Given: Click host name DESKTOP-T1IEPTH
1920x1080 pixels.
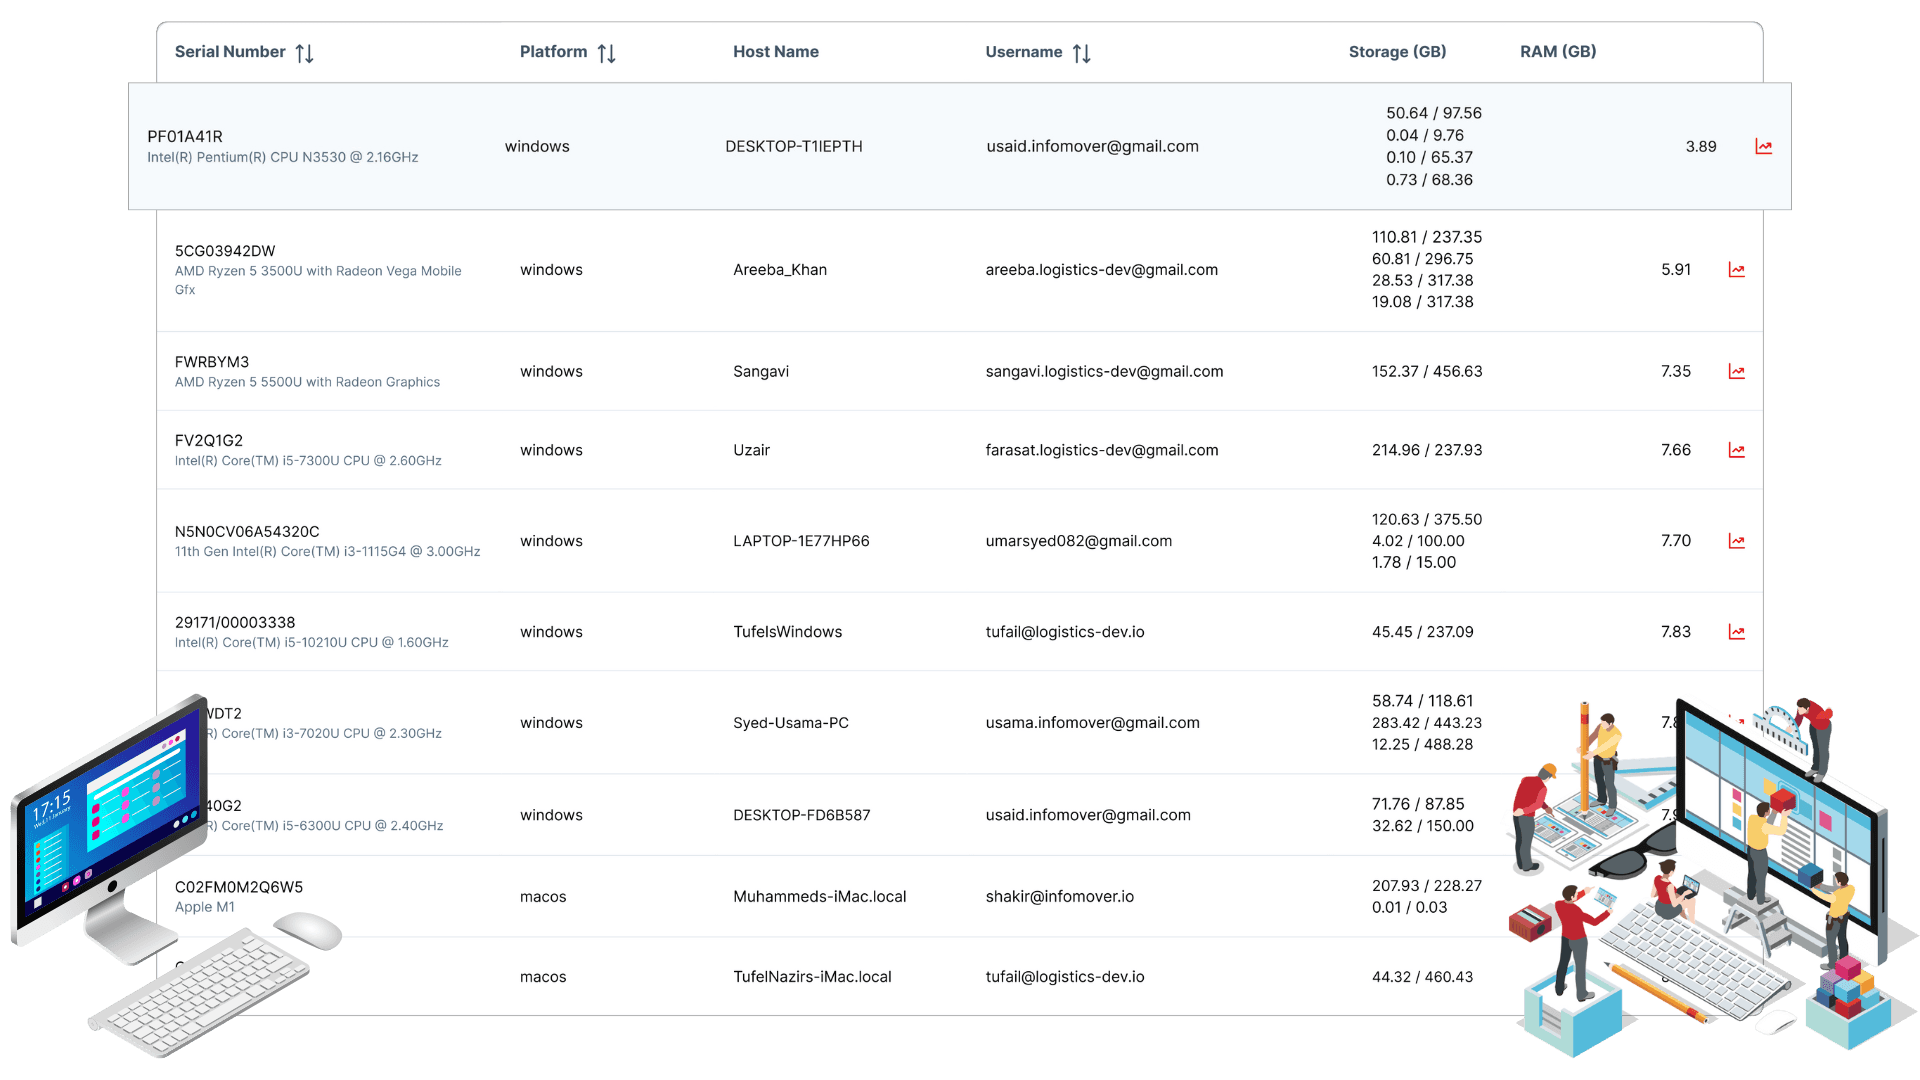Looking at the screenshot, I should (x=794, y=146).
